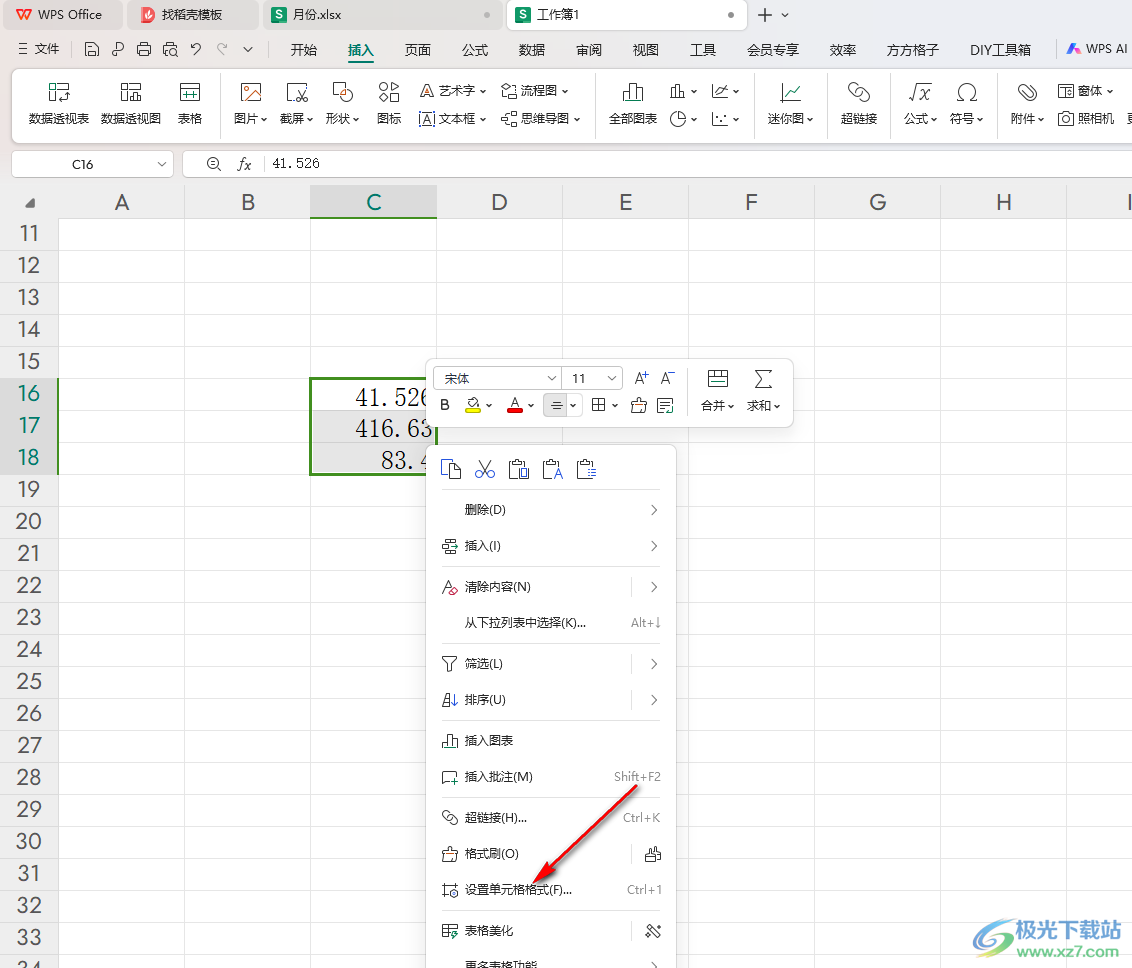Image resolution: width=1132 pixels, height=968 pixels.
Task: Open the Shapes (形状) gallery
Action: 342,104
